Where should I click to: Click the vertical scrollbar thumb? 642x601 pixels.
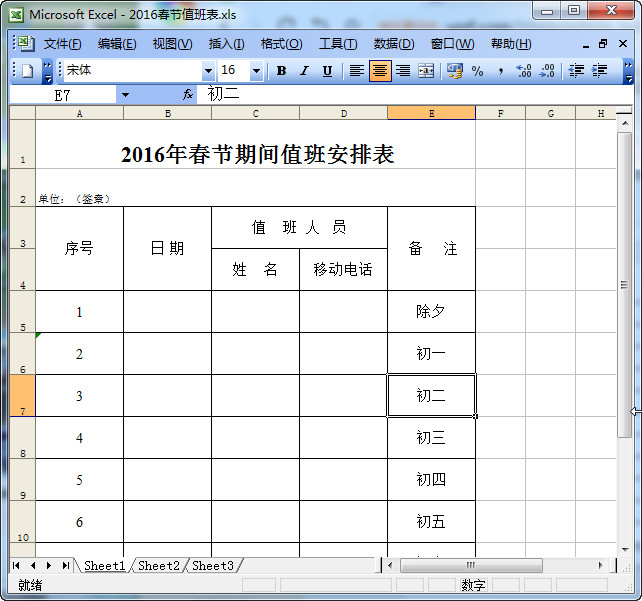625,285
